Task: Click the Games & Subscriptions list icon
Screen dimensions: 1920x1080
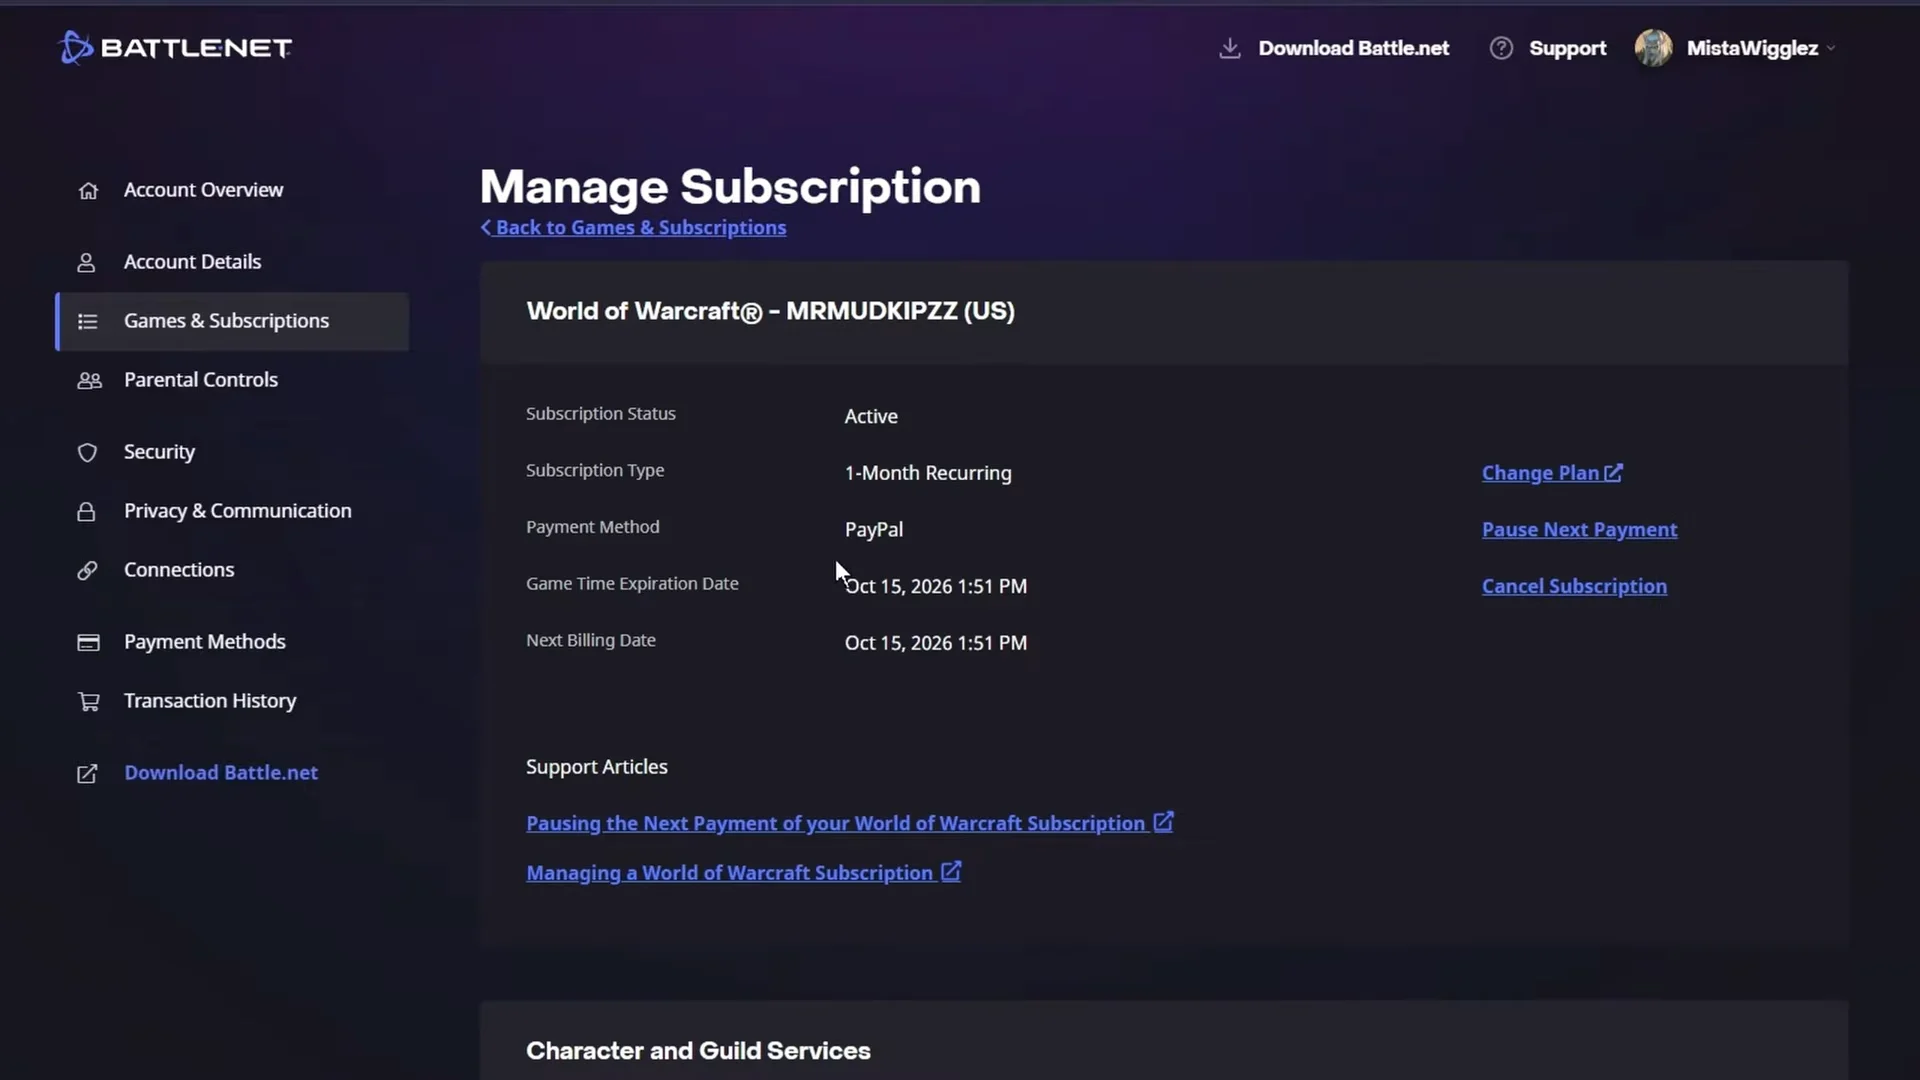Action: 88,321
